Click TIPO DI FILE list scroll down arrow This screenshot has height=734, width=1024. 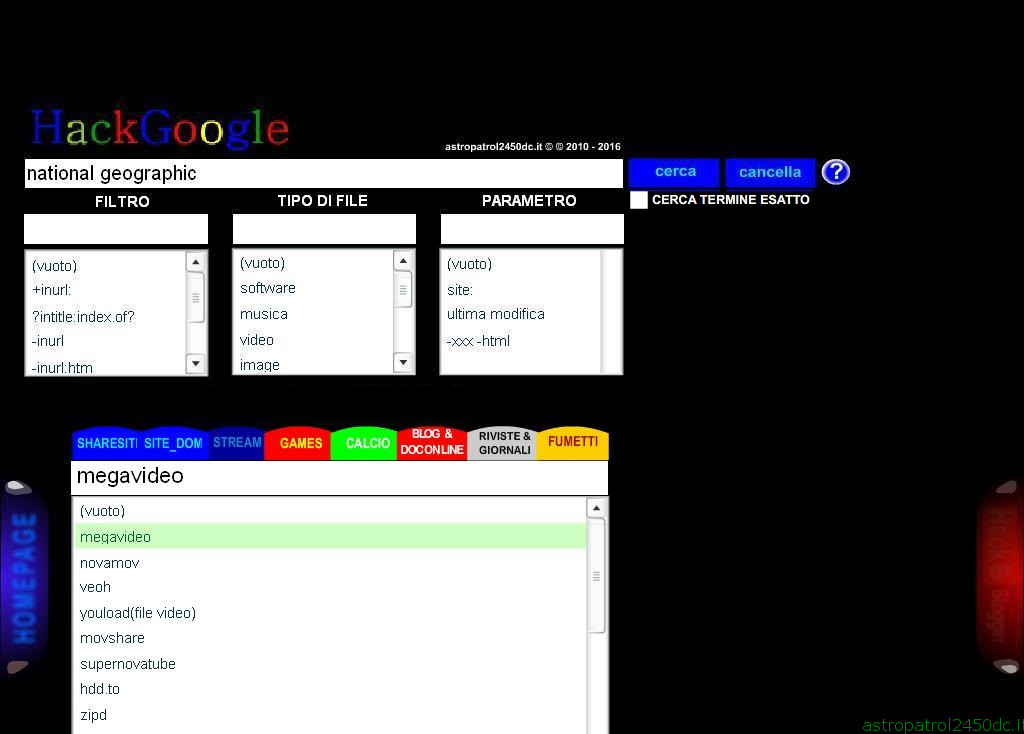click(x=403, y=362)
